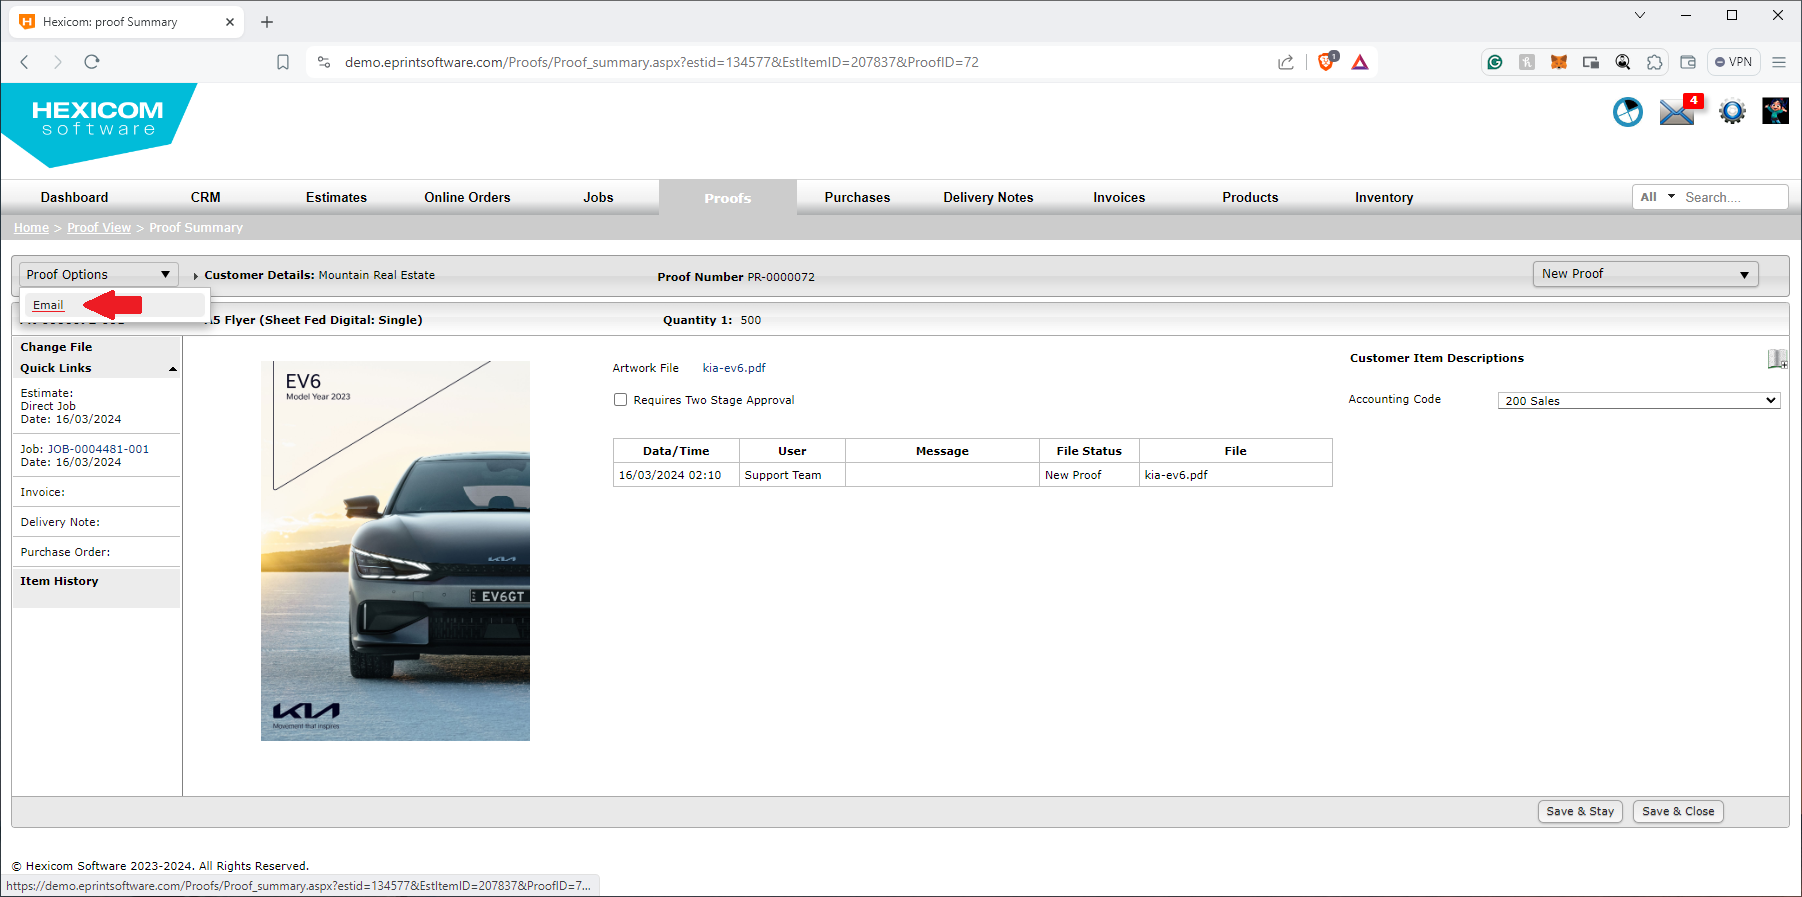The image size is (1802, 897).
Task: Open the All search filter dropdown
Action: [1657, 197]
